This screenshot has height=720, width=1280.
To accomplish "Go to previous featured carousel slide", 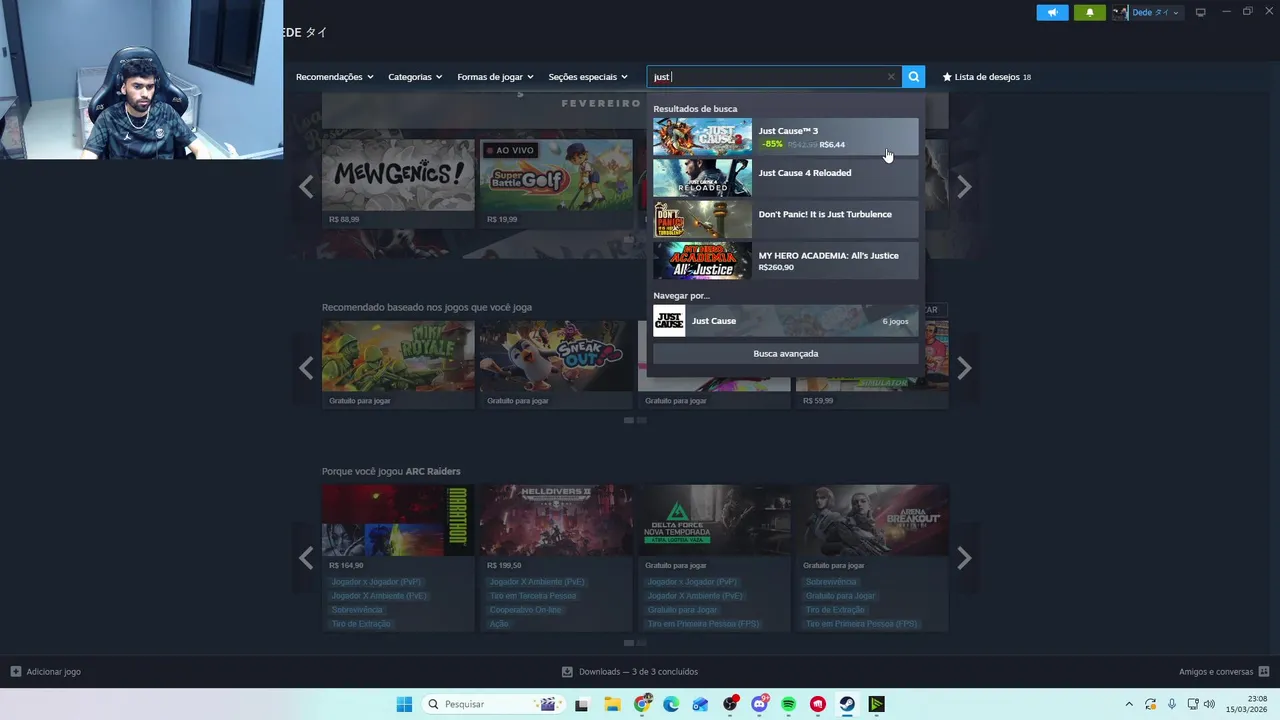I will (x=306, y=186).
